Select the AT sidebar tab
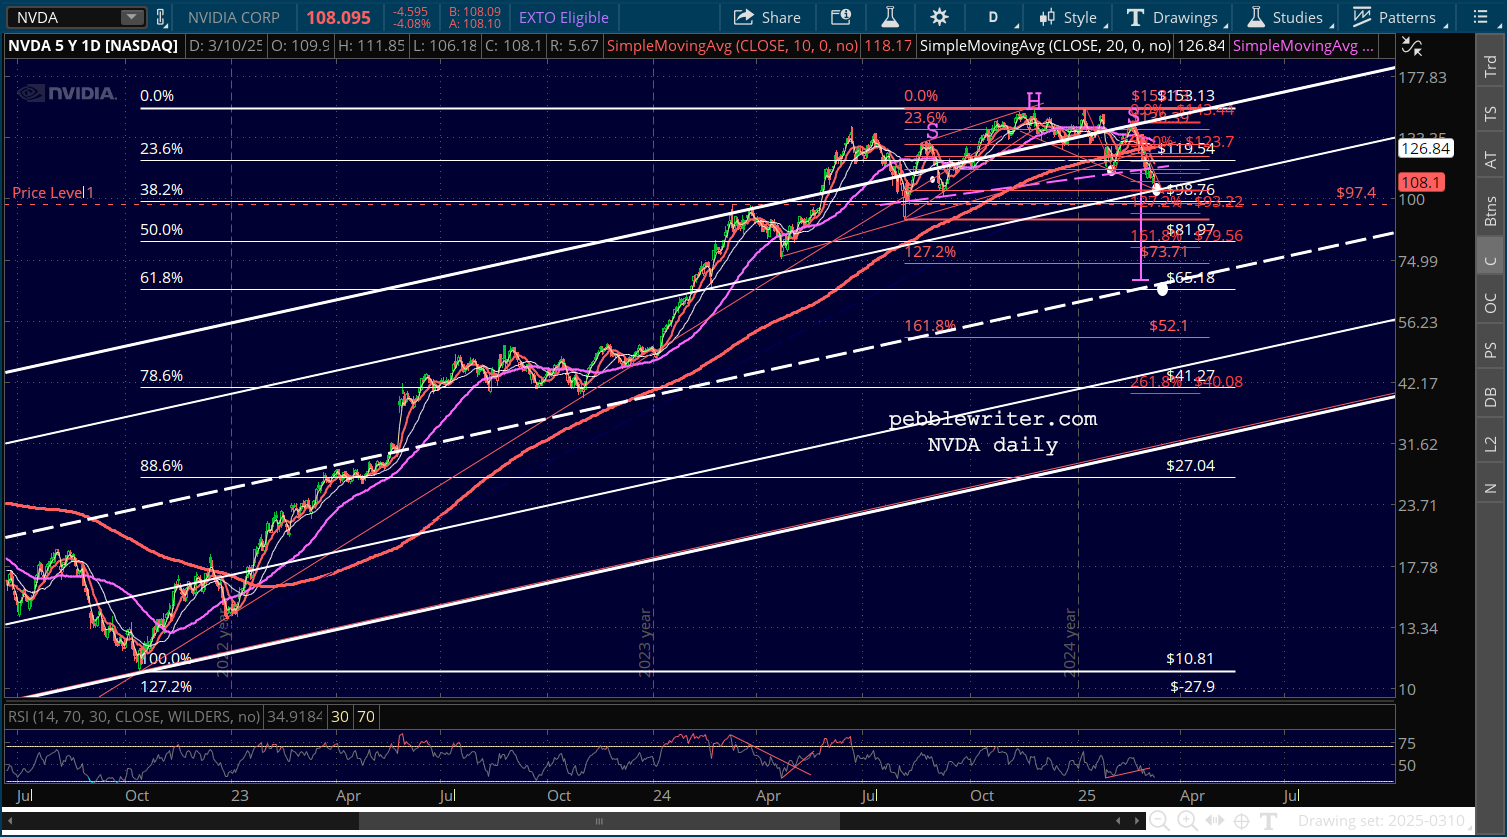 [1490, 160]
